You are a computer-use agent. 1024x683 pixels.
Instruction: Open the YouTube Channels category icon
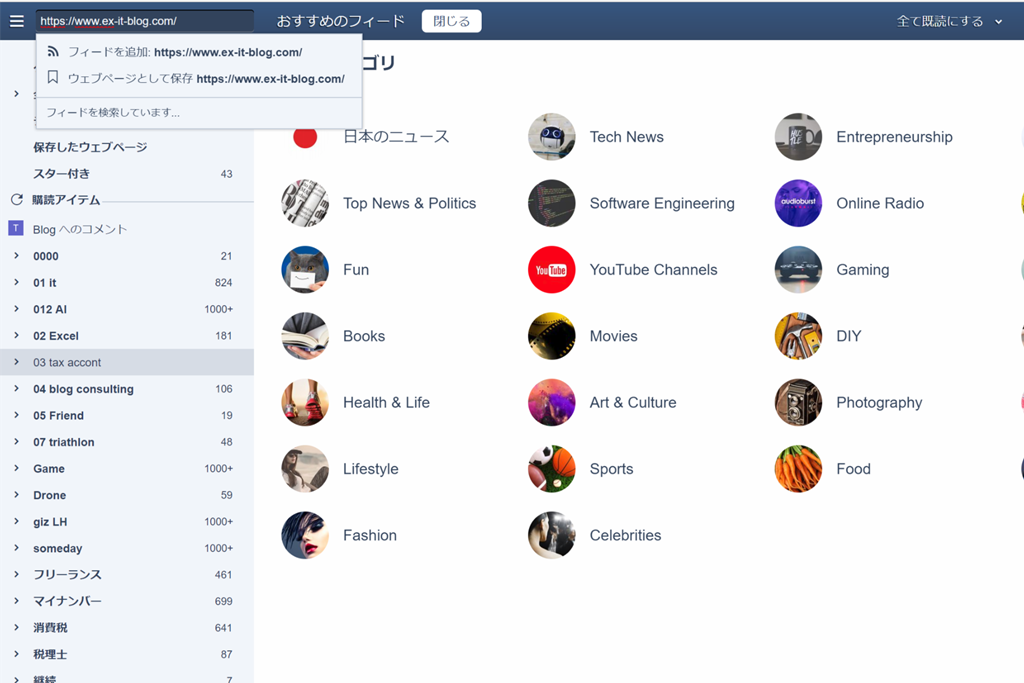point(551,270)
